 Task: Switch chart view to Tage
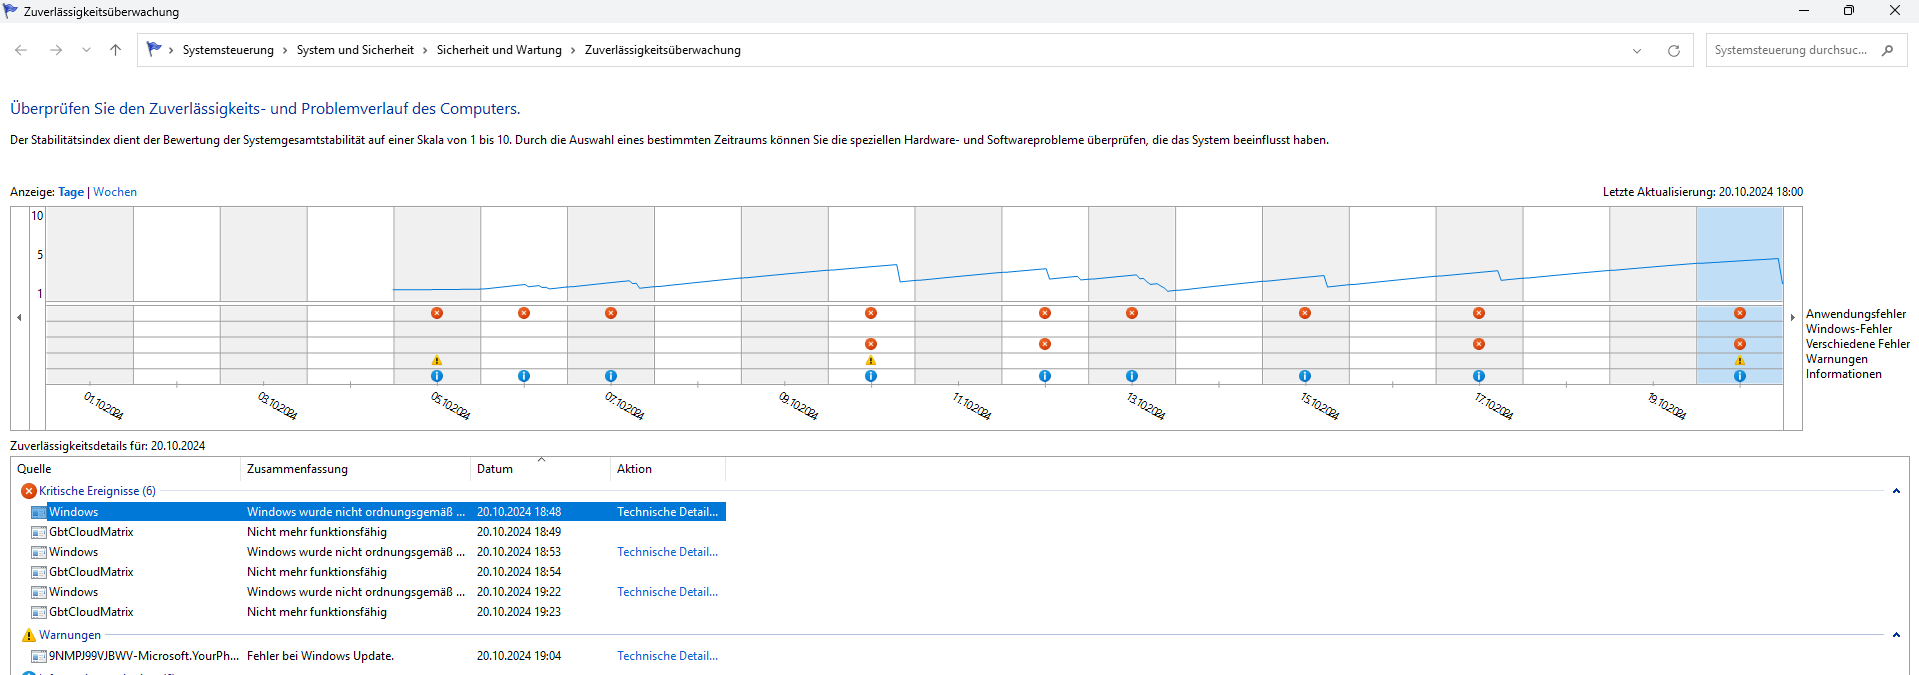[71, 192]
